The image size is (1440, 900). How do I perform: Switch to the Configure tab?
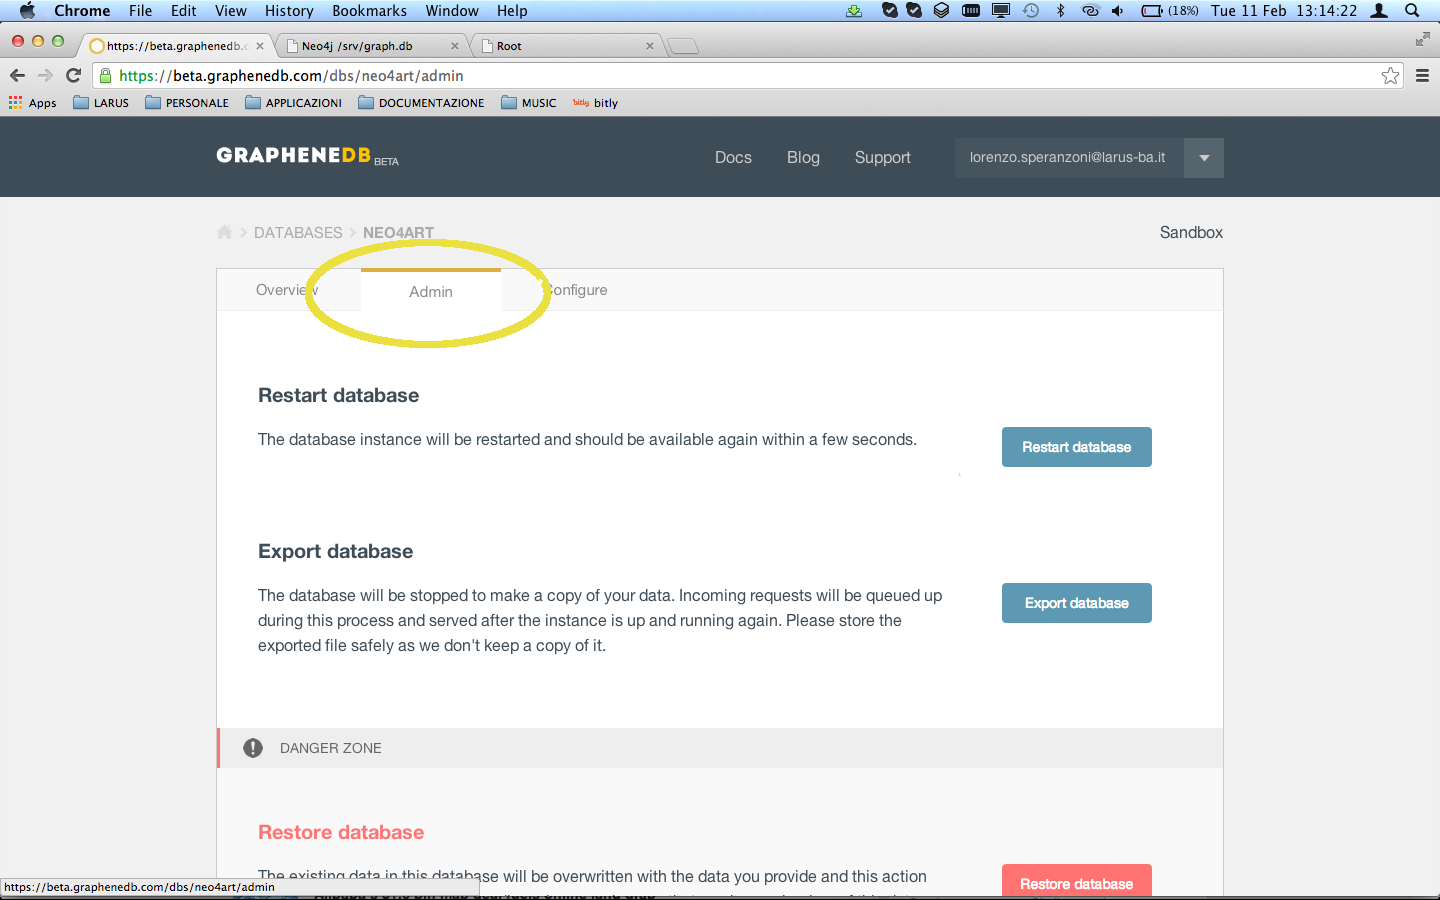(576, 290)
